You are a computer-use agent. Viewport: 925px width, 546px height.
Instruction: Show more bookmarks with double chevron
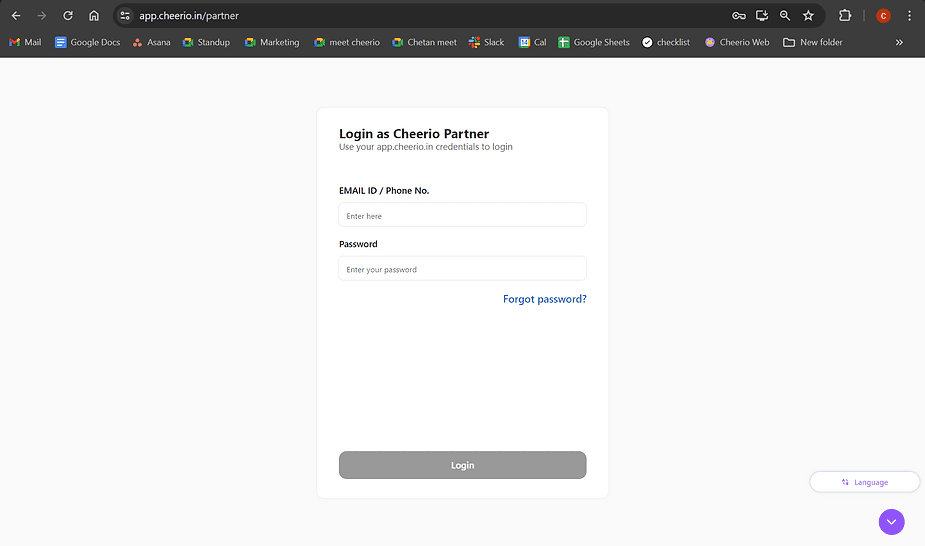899,42
